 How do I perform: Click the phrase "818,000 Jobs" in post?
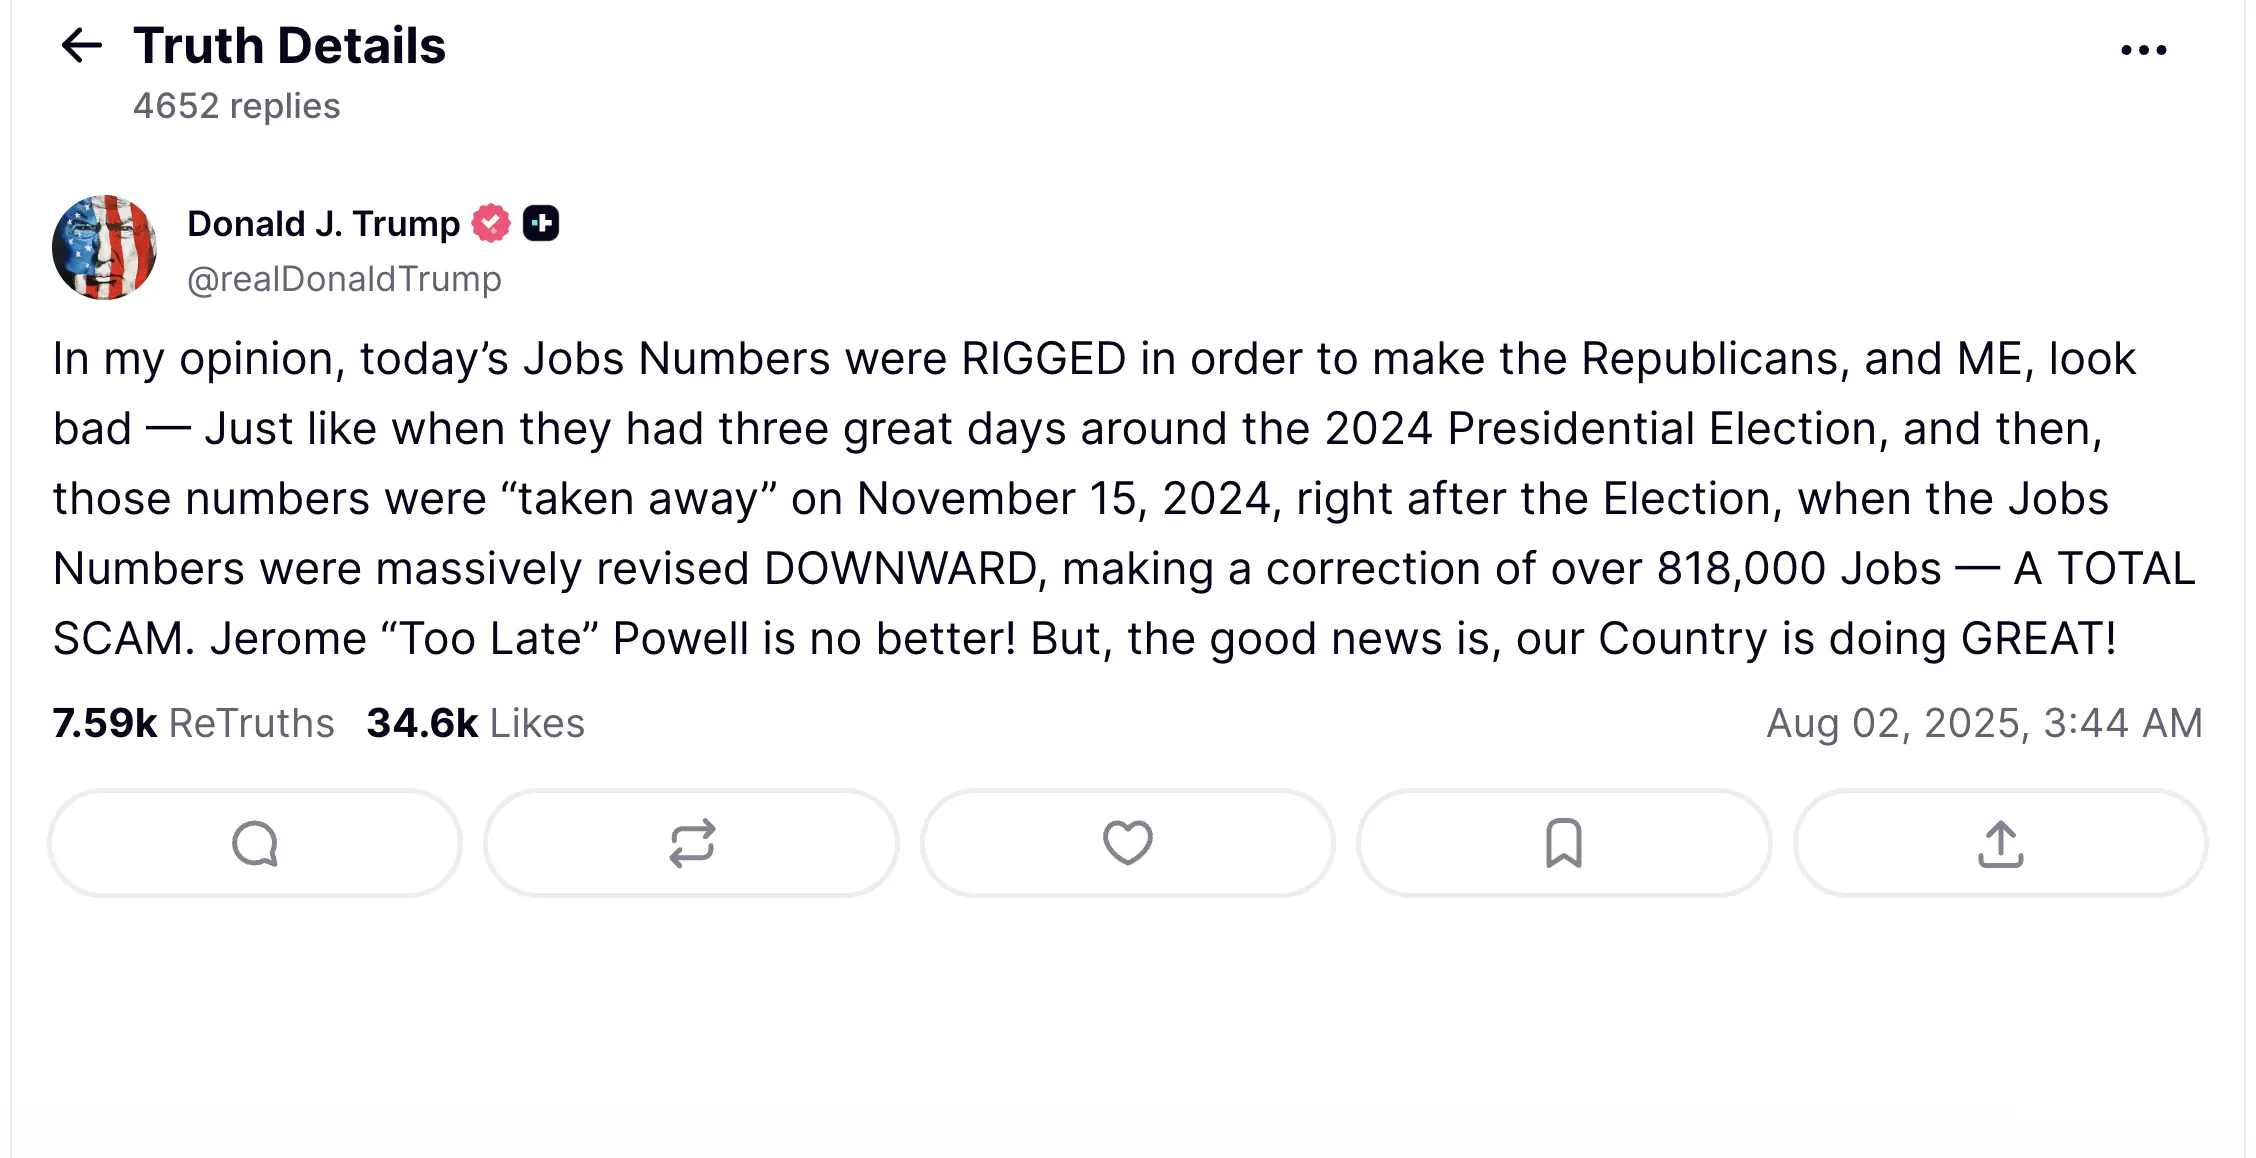coord(1798,568)
